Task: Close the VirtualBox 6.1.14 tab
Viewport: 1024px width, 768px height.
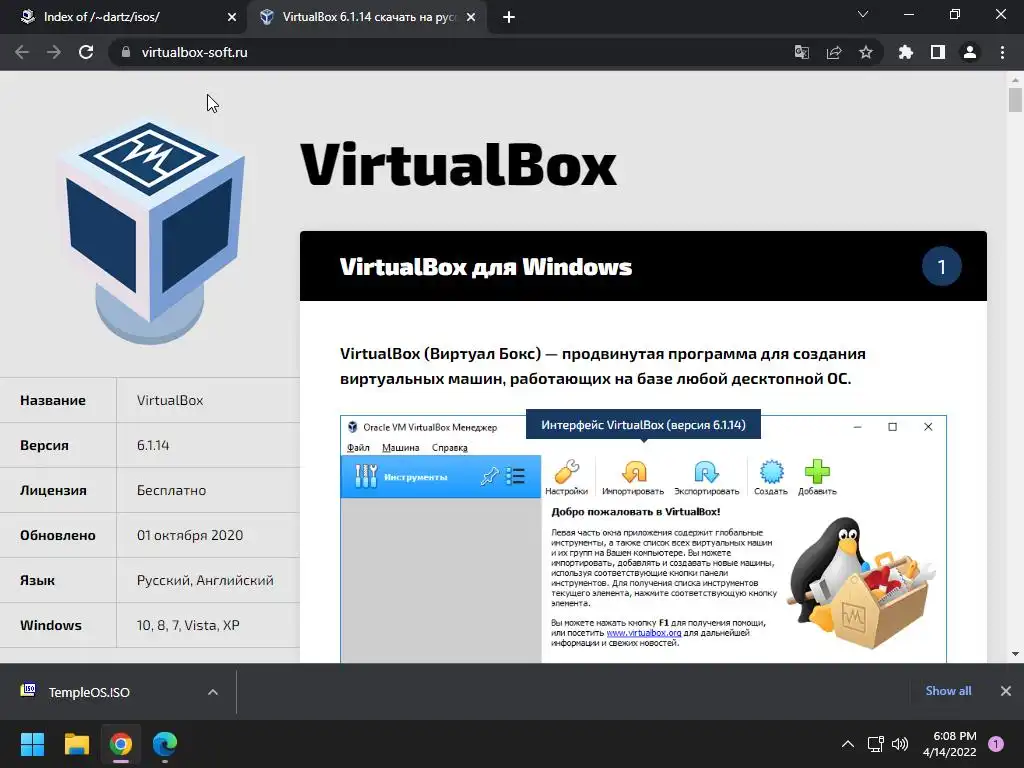Action: pos(471,18)
